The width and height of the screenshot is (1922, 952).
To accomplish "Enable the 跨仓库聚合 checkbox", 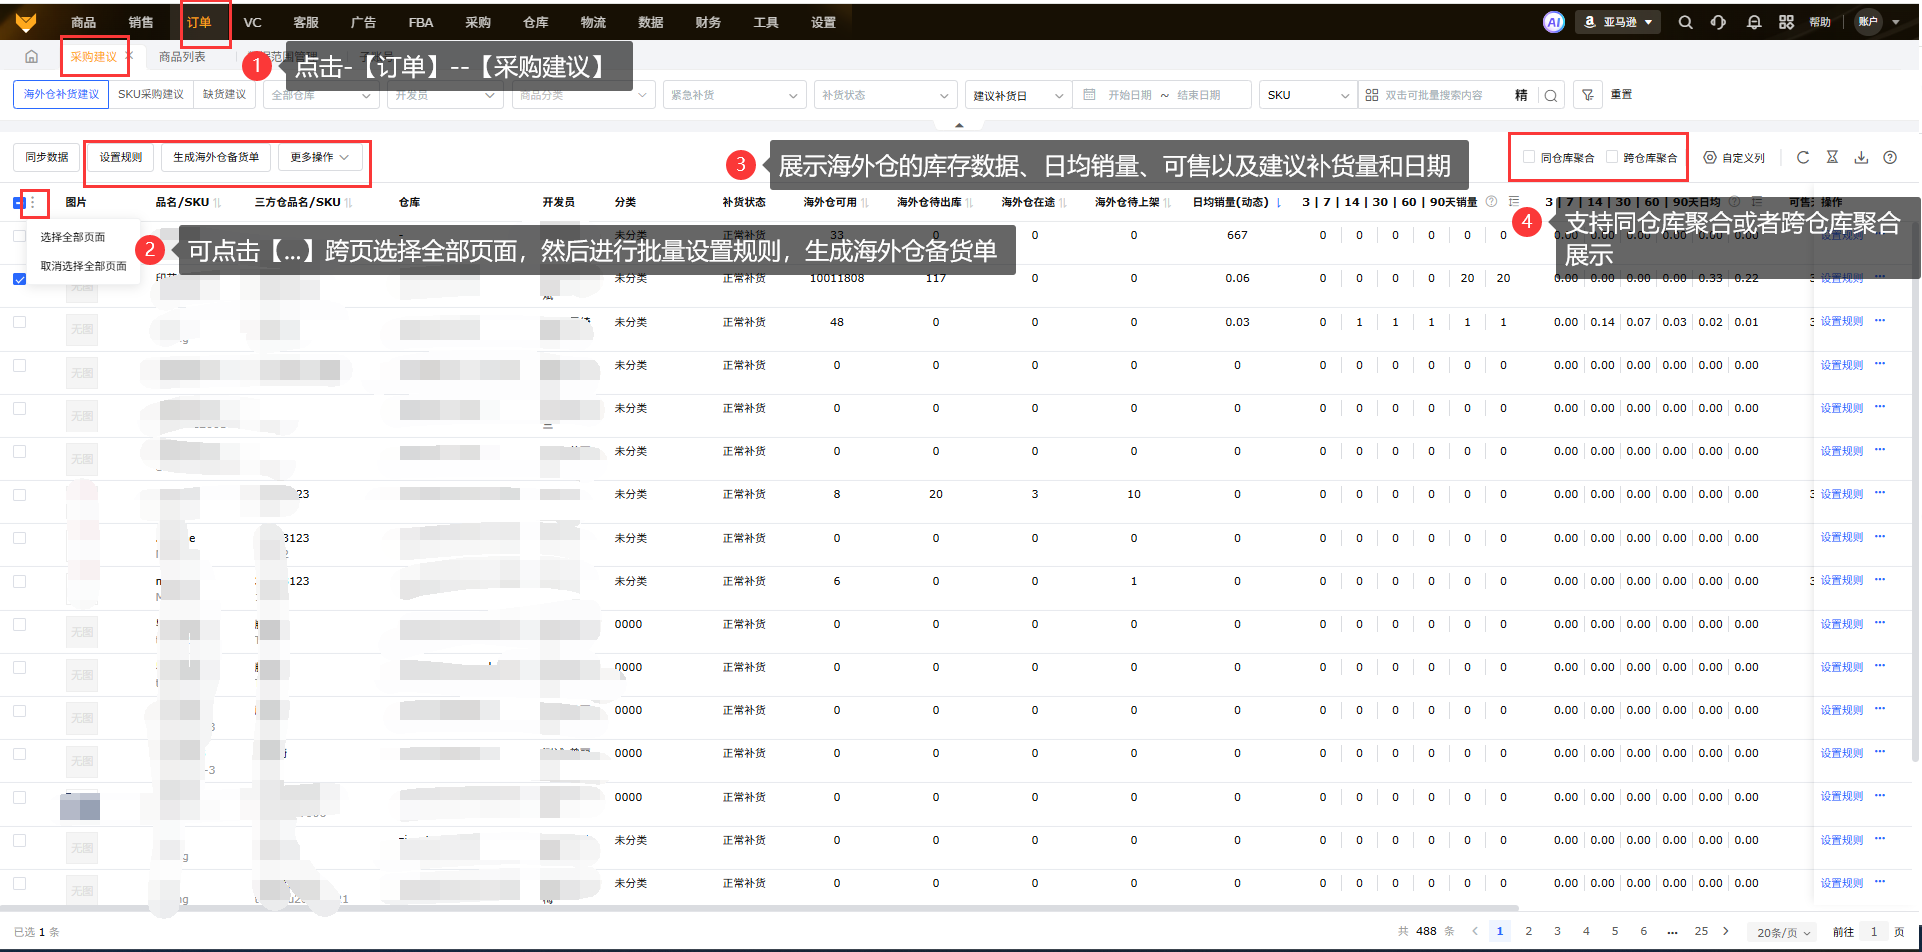I will pos(1612,157).
